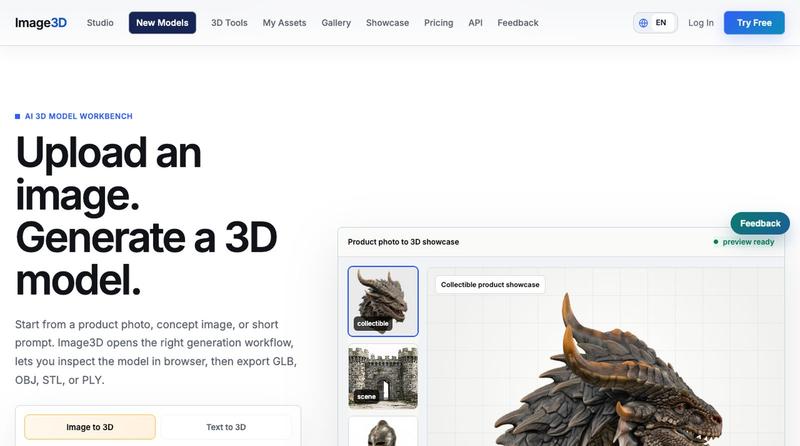Click the Collectible product showcase label

click(490, 285)
